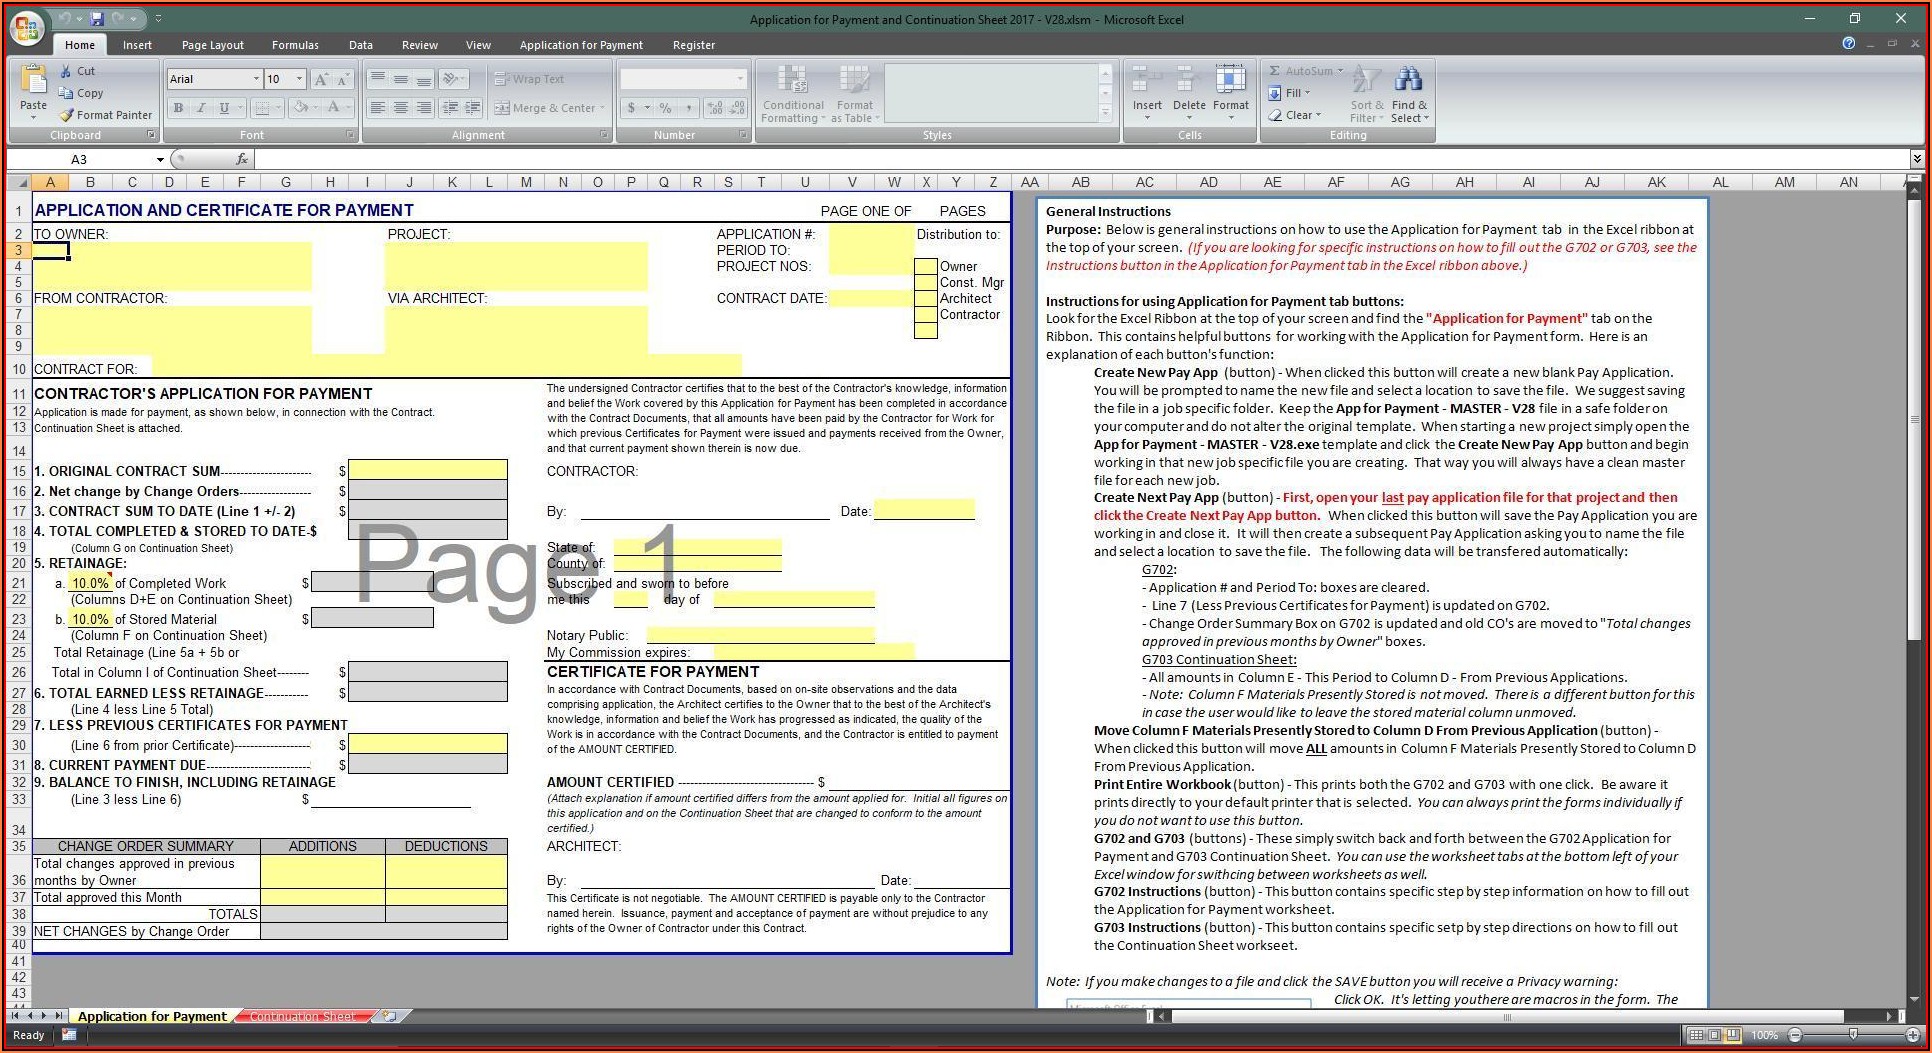Click the Find & Select binoculars icon
This screenshot has height=1053, width=1932.
coord(1409,80)
